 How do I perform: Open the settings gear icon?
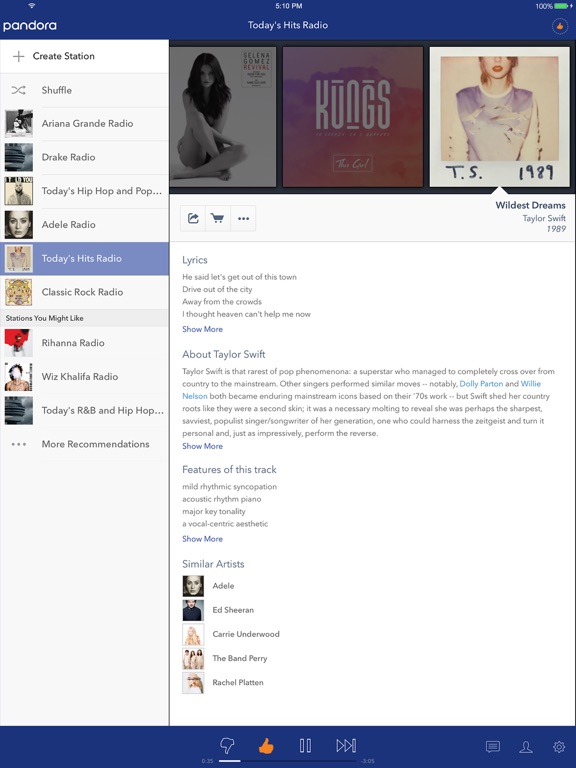pos(559,746)
